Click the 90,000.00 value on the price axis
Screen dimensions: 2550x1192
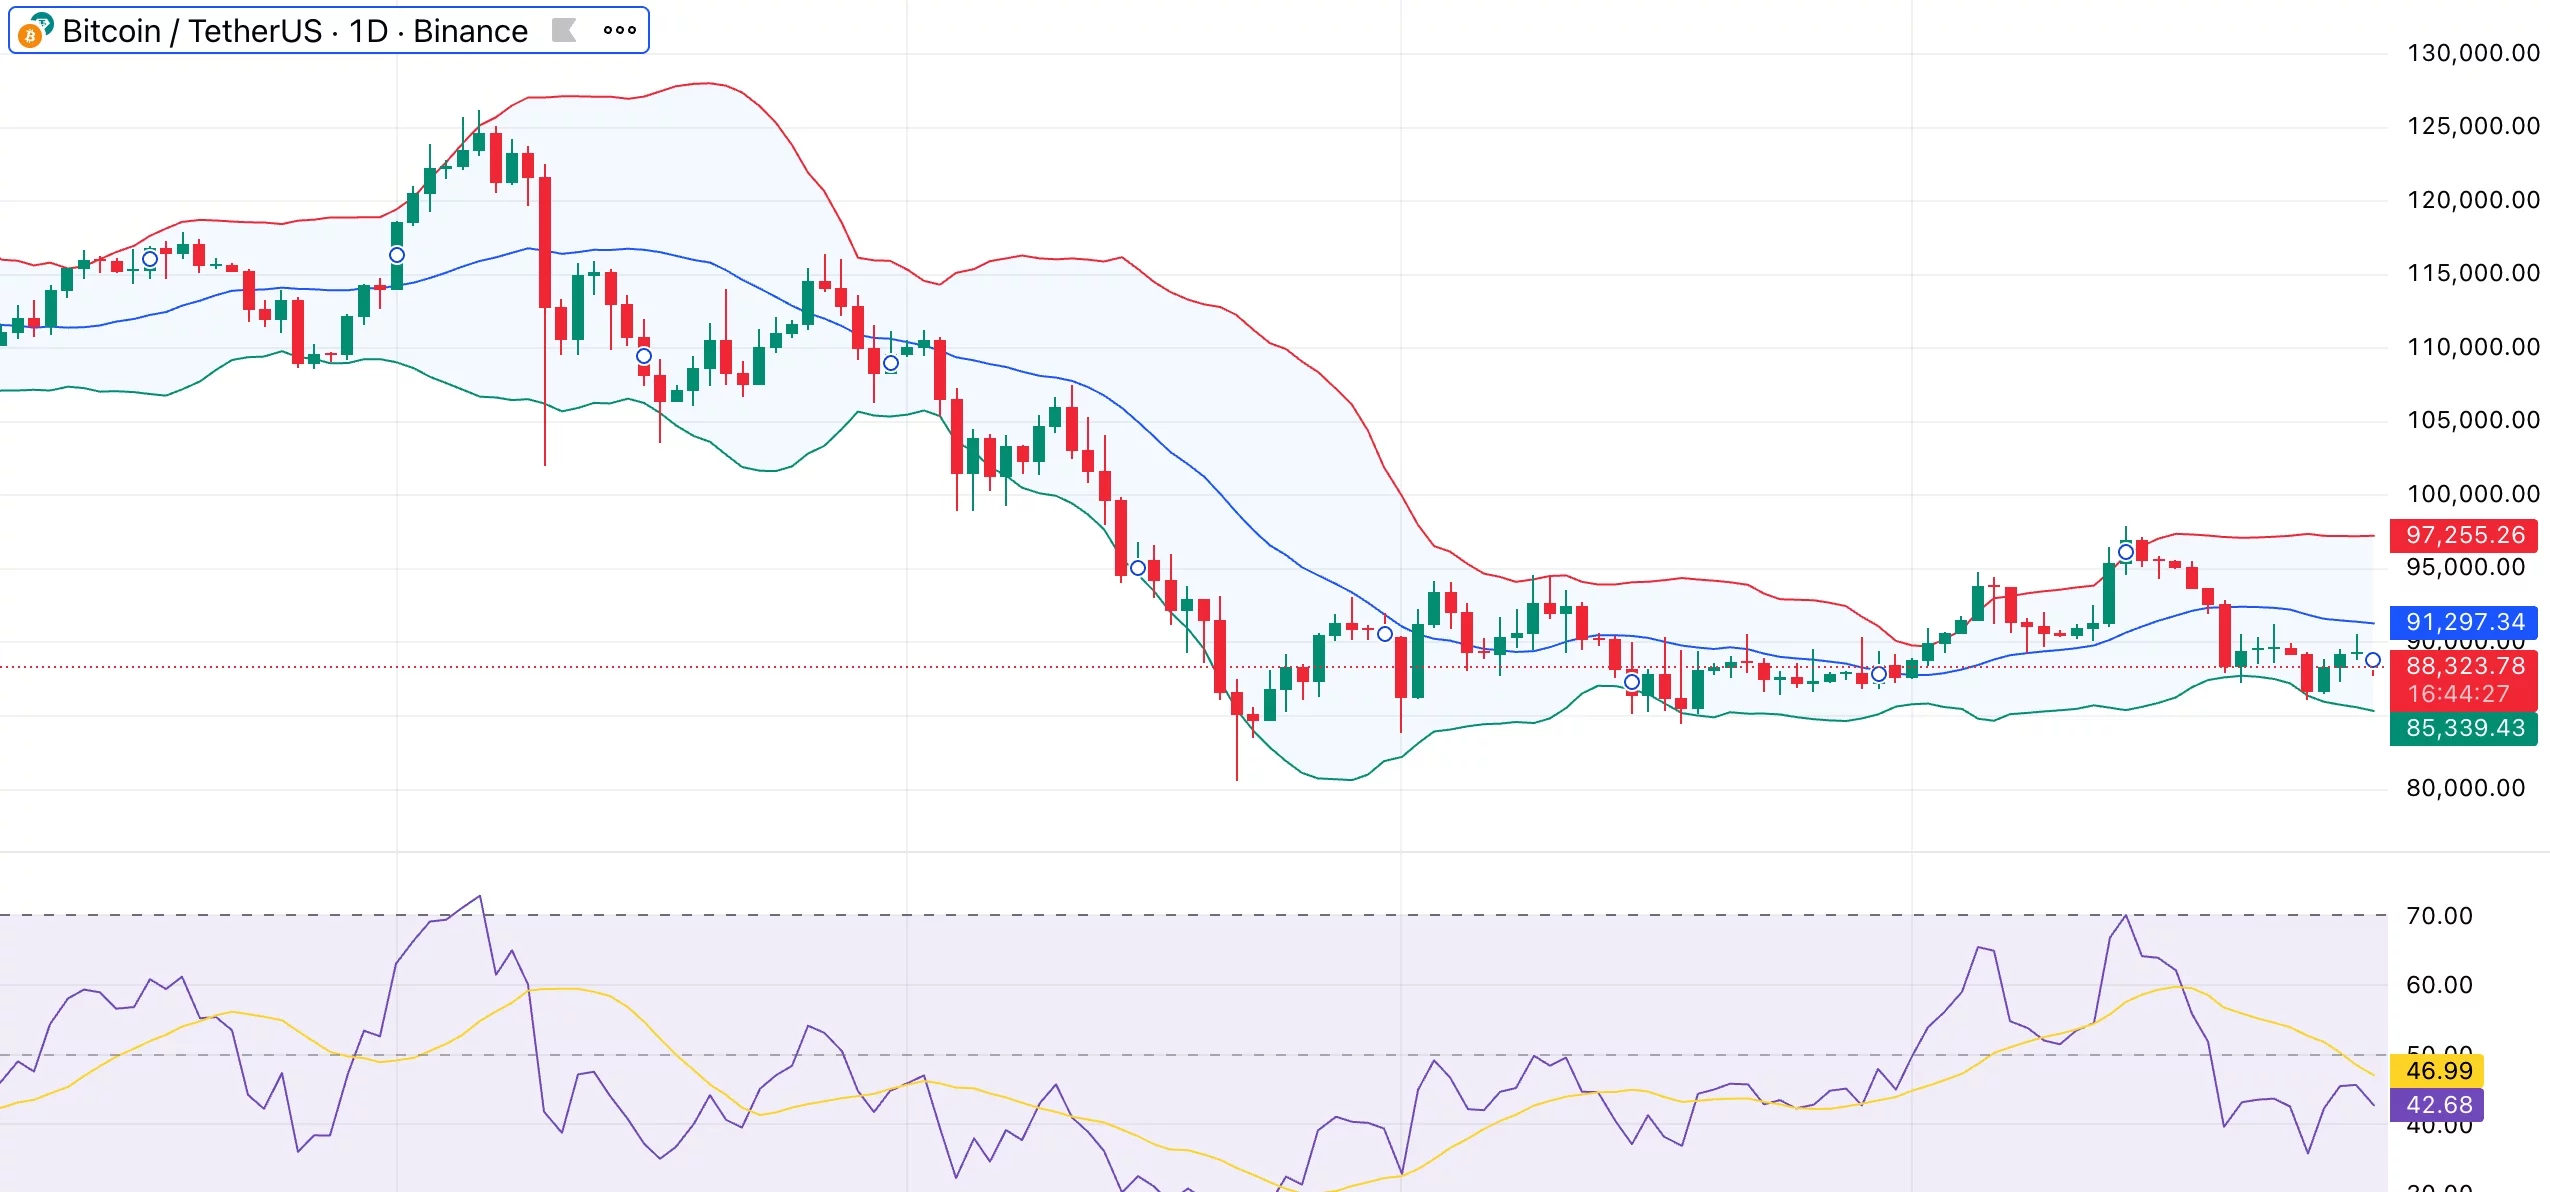[2465, 645]
